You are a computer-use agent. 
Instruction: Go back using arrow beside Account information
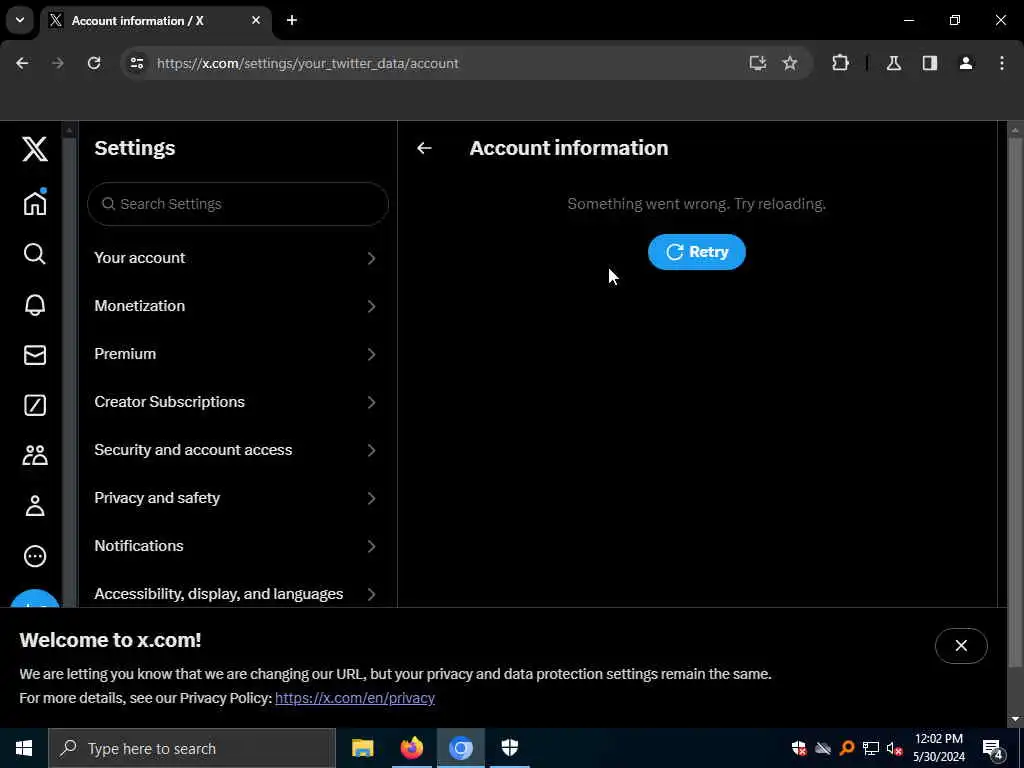tap(424, 148)
